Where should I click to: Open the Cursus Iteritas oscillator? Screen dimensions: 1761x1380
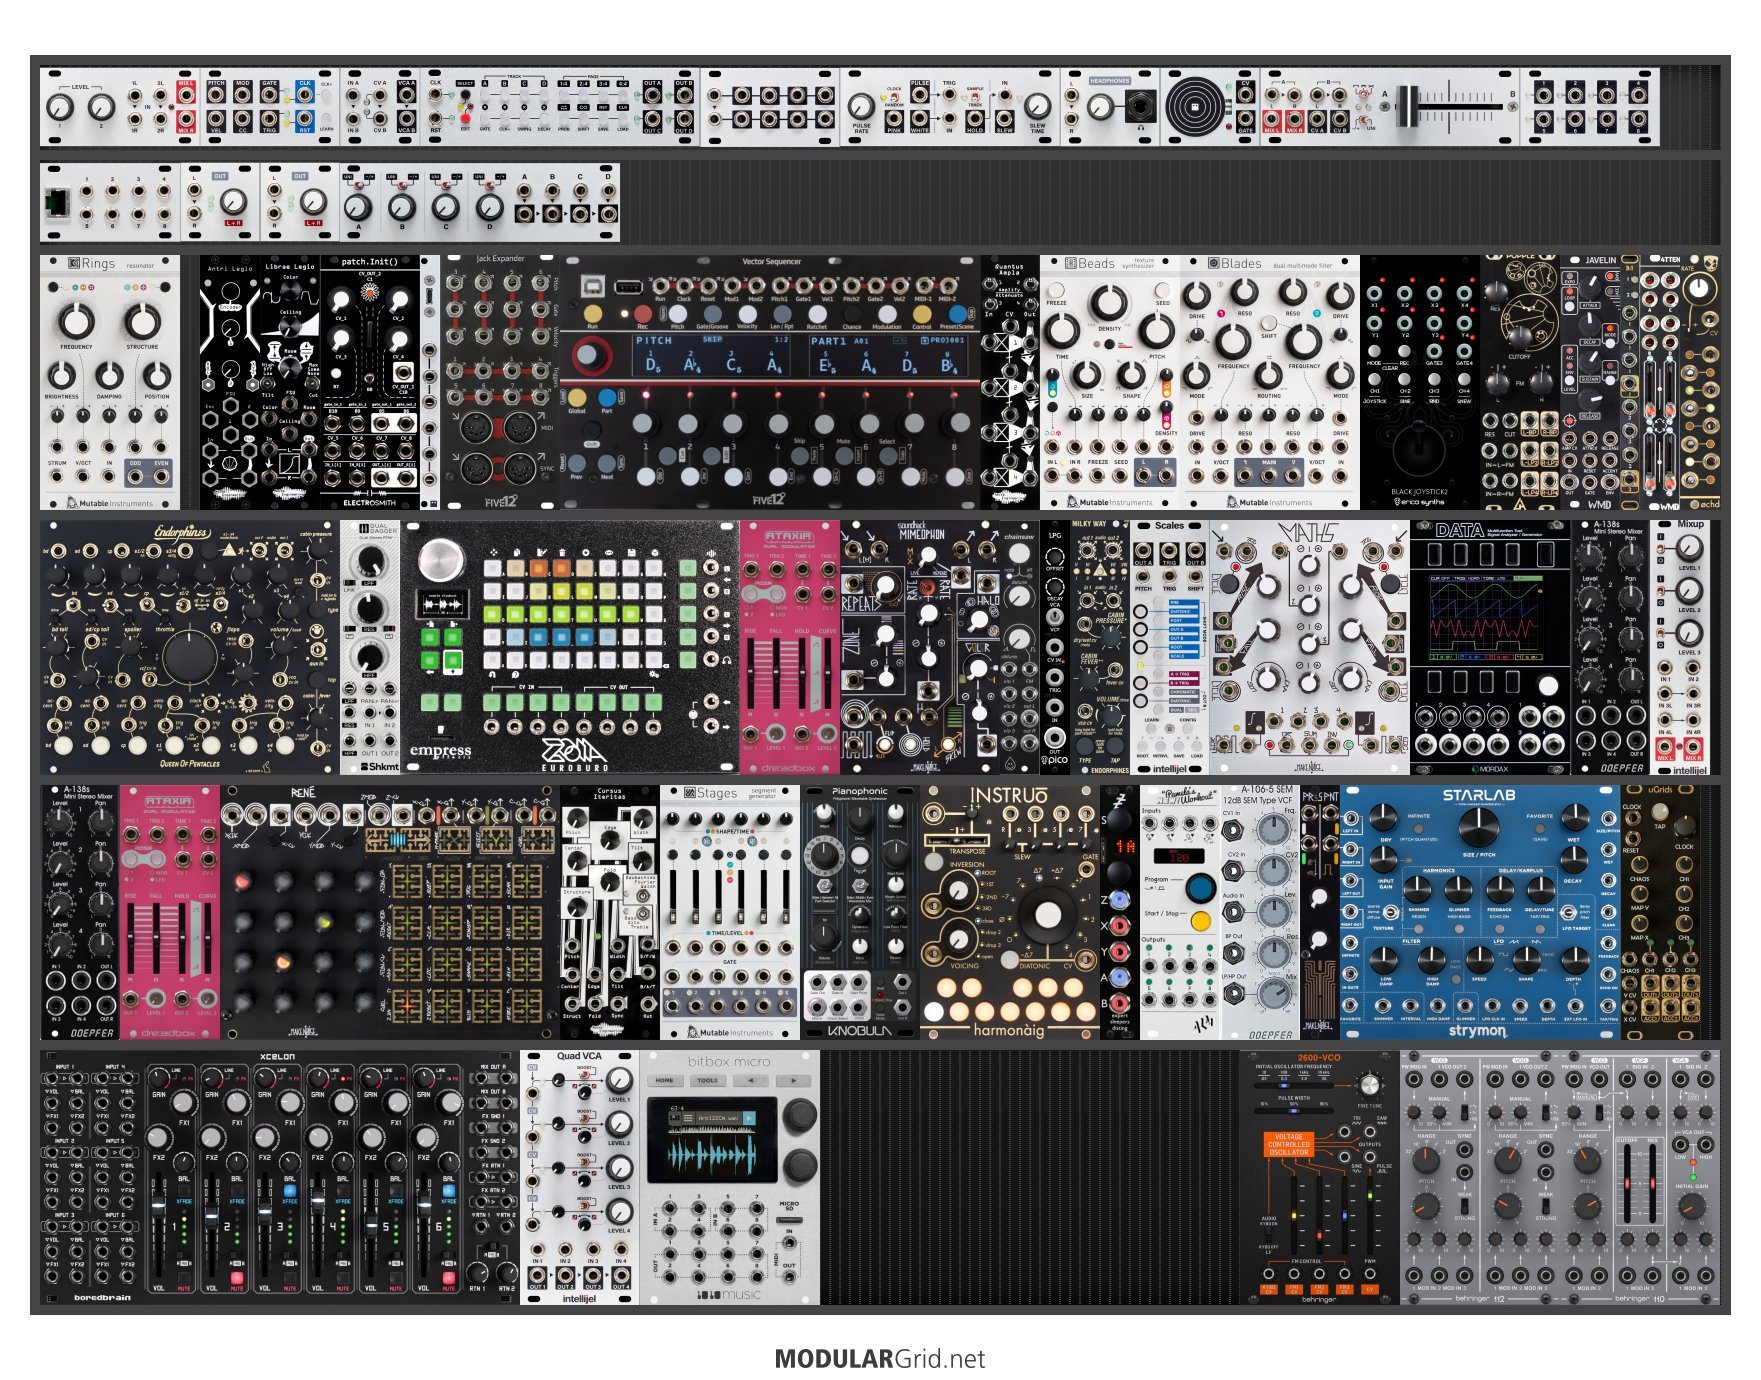point(610,912)
